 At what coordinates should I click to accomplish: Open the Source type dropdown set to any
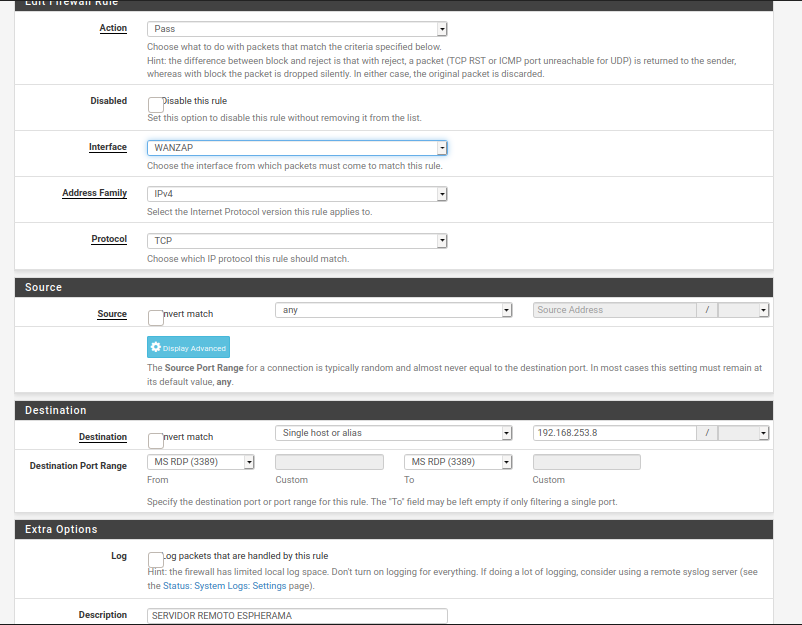pyautogui.click(x=393, y=310)
